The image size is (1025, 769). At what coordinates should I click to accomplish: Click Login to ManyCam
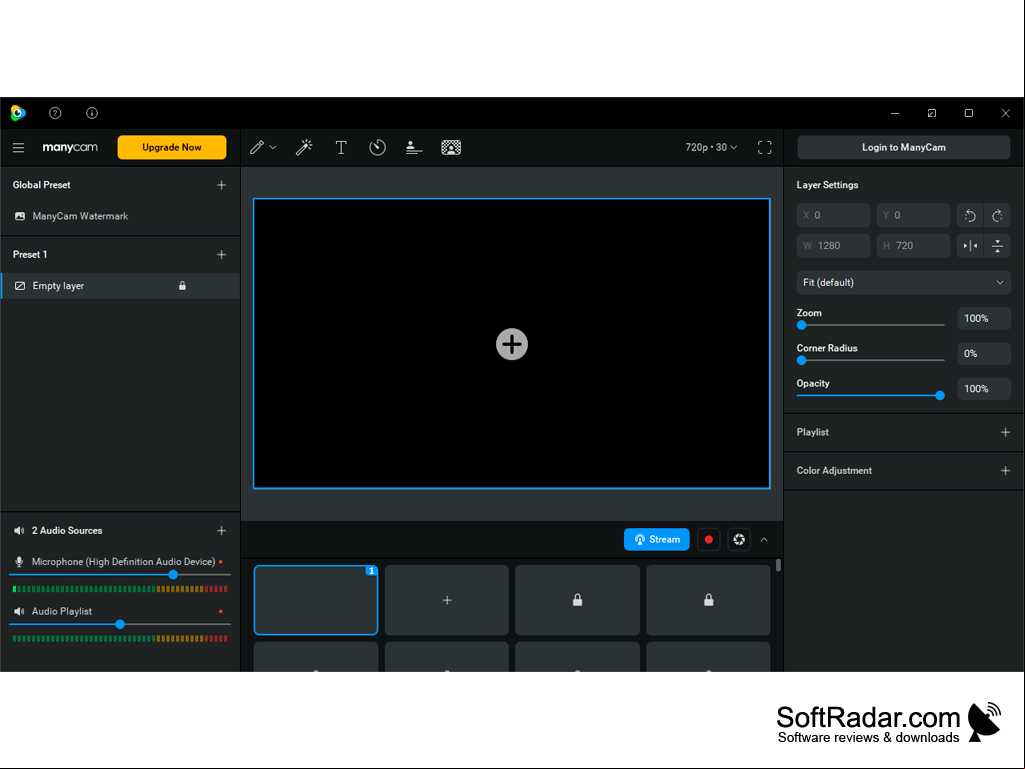pos(903,147)
